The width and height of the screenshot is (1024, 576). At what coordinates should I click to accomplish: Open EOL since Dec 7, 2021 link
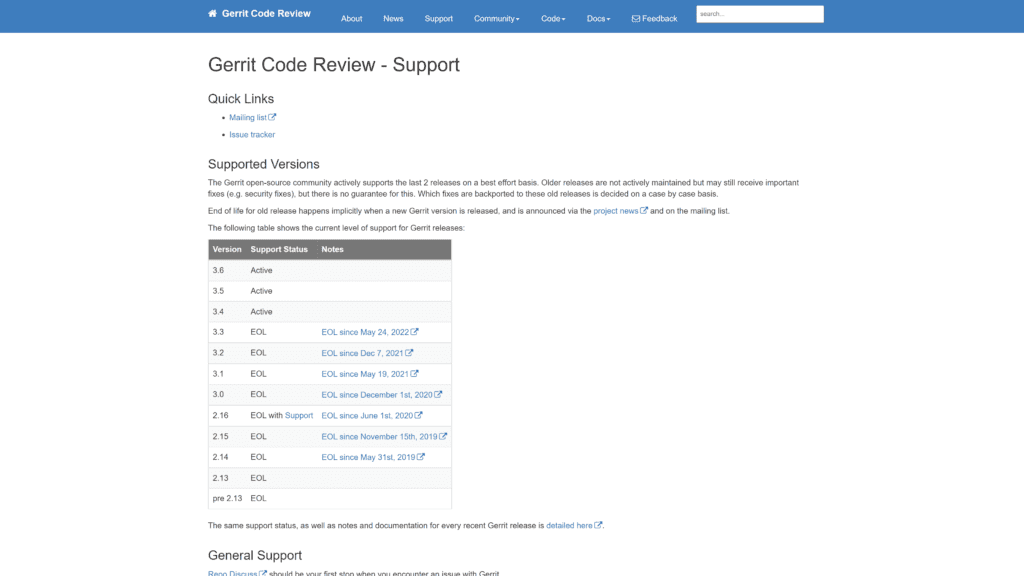[x=362, y=353]
